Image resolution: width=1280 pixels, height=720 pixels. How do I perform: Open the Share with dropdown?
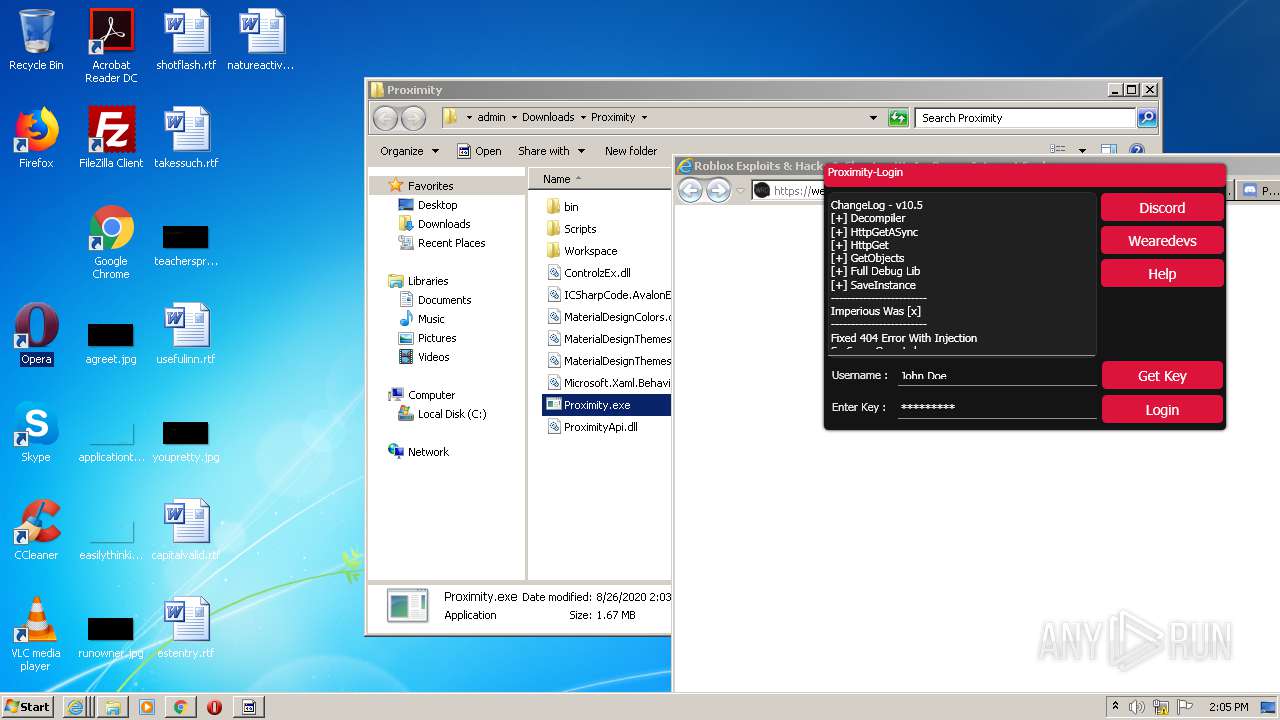551,151
